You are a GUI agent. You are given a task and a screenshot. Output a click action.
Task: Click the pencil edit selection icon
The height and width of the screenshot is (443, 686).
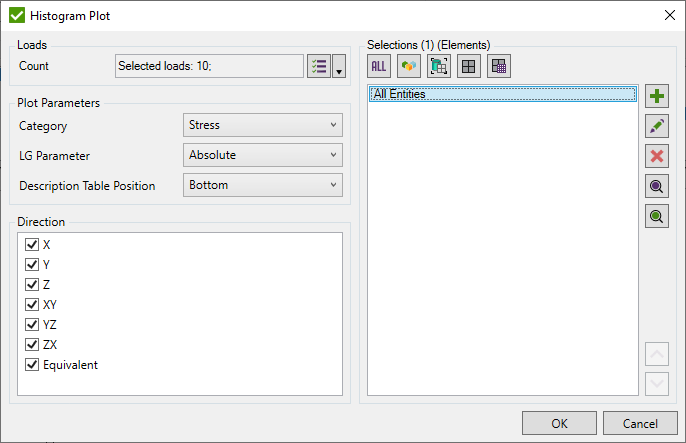(x=657, y=126)
